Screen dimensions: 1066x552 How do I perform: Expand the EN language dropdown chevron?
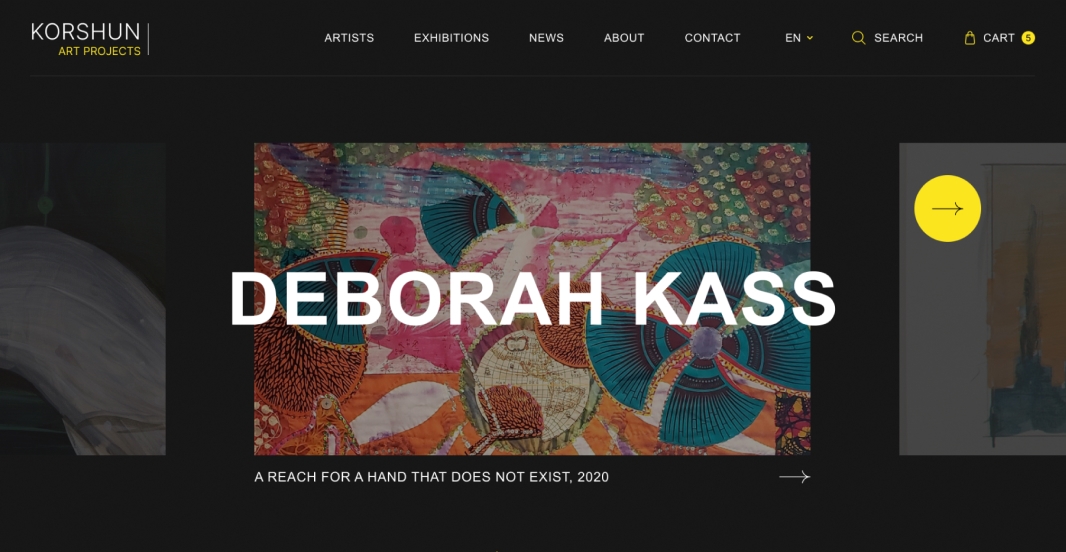click(x=810, y=38)
